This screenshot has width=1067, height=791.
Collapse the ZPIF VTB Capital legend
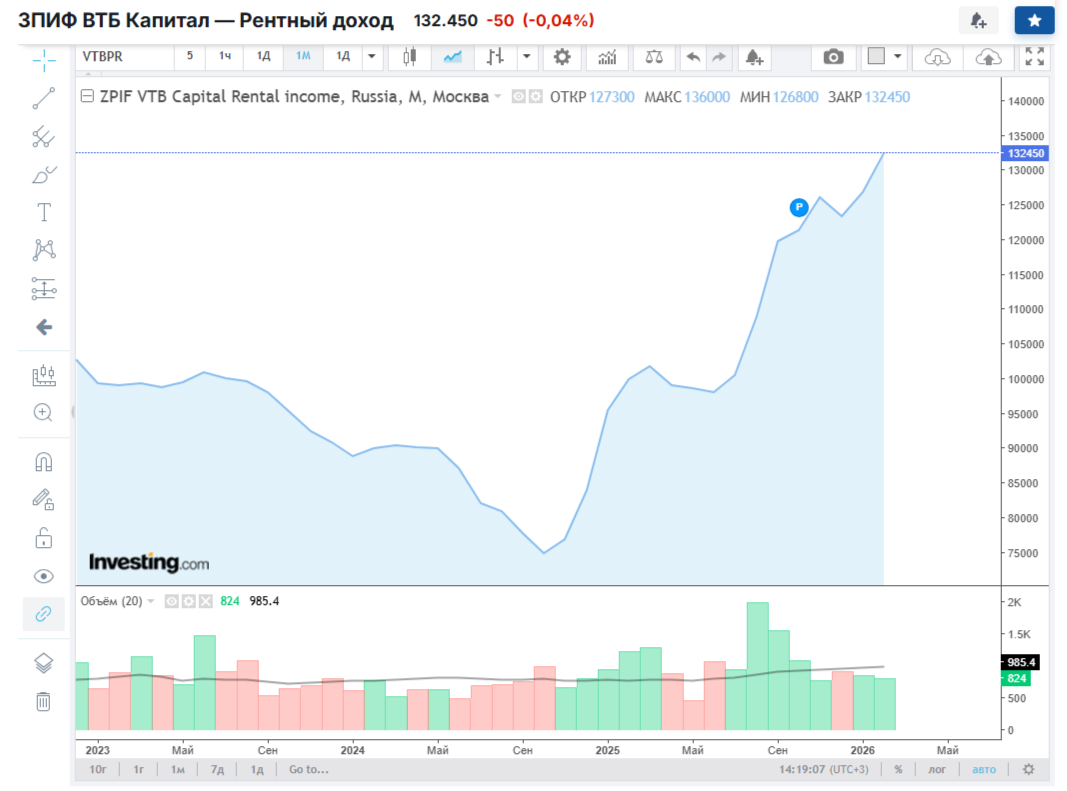(87, 96)
